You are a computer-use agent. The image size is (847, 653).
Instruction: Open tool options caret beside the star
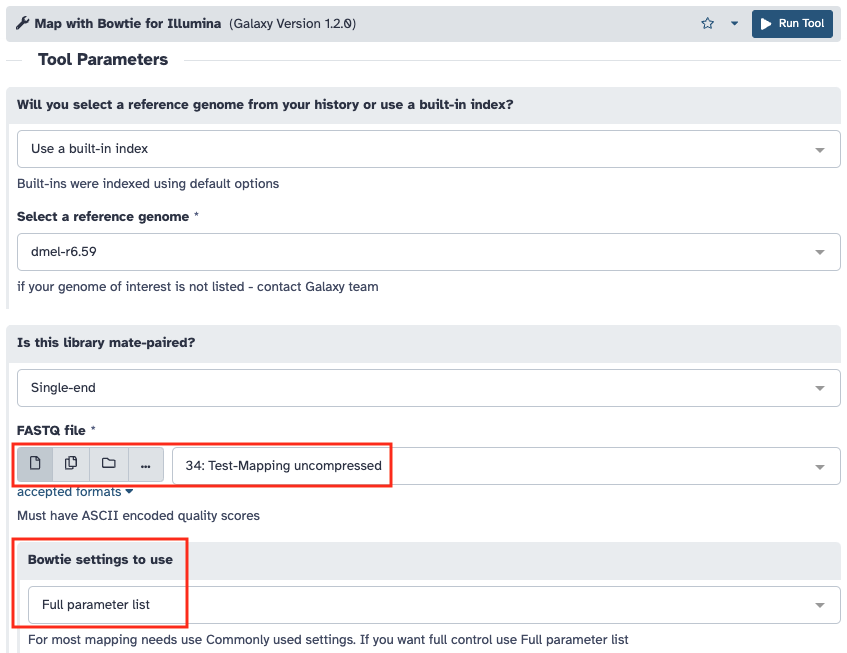tap(734, 23)
